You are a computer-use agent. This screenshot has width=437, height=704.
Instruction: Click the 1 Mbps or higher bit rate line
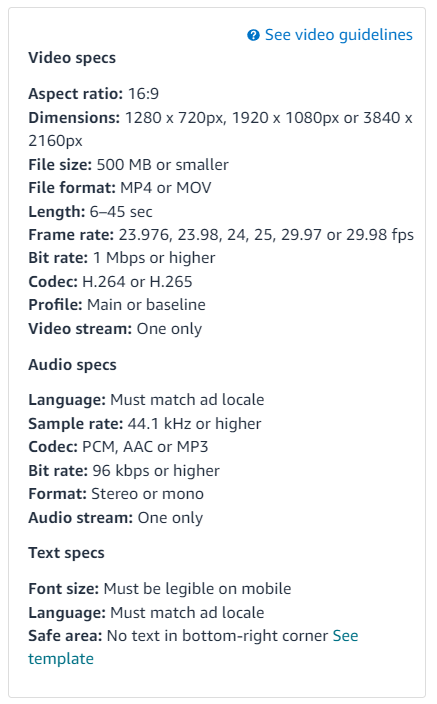click(122, 258)
